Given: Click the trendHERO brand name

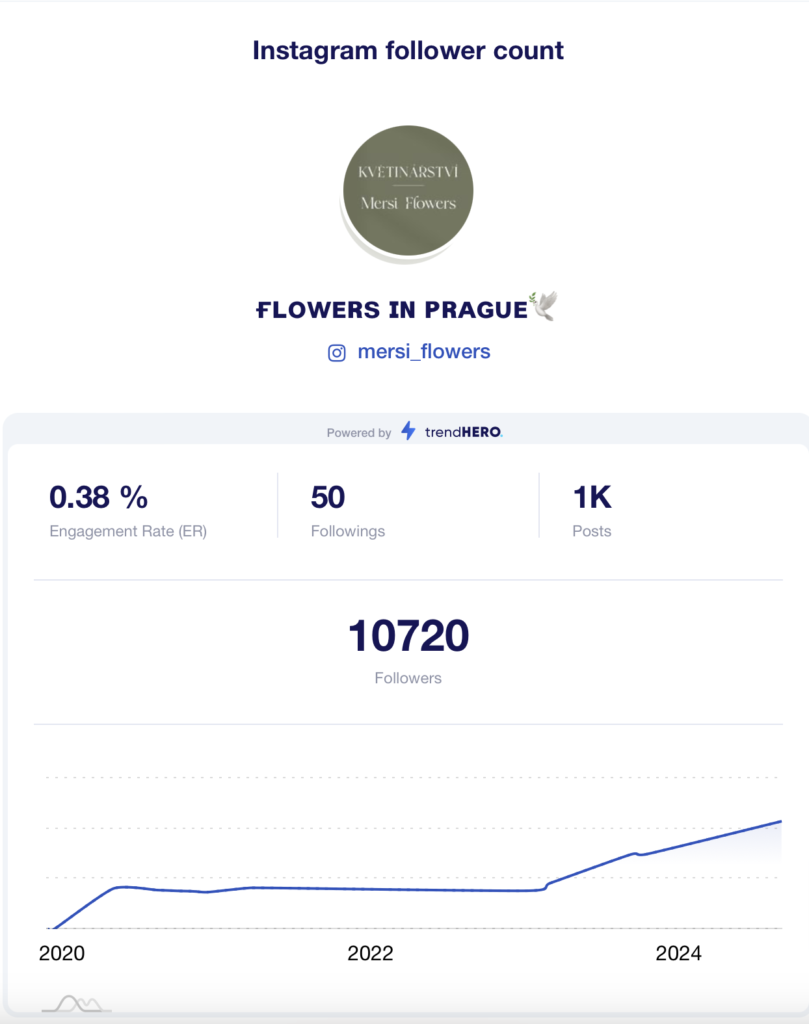Looking at the screenshot, I should coord(461,433).
